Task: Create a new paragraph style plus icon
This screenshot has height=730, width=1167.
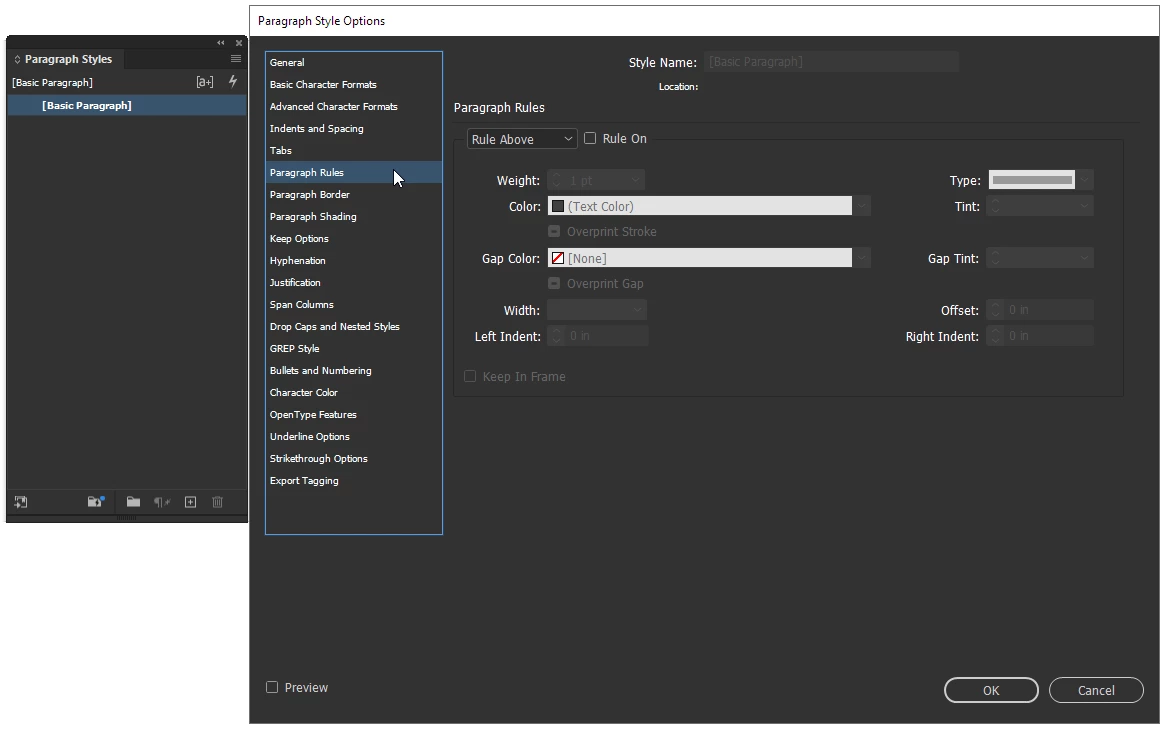Action: [191, 502]
